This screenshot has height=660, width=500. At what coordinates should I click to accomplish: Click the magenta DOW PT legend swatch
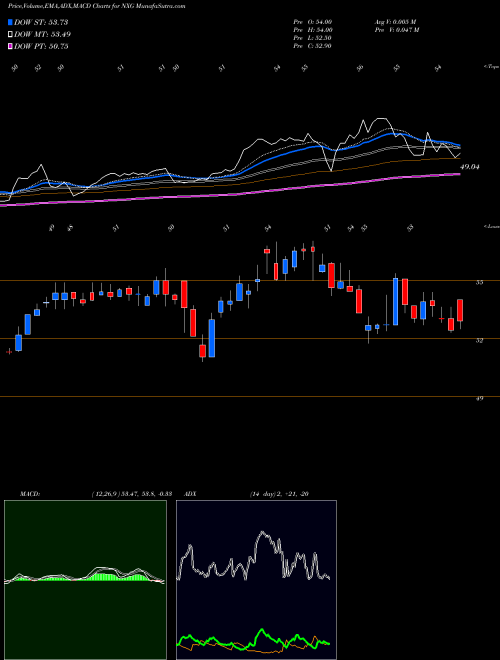[x=10, y=46]
